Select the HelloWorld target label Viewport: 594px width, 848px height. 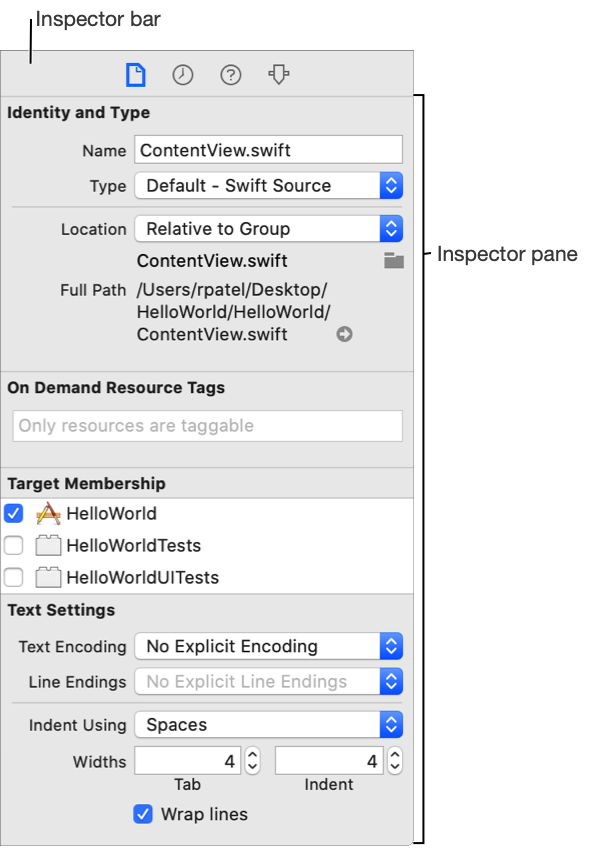111,513
